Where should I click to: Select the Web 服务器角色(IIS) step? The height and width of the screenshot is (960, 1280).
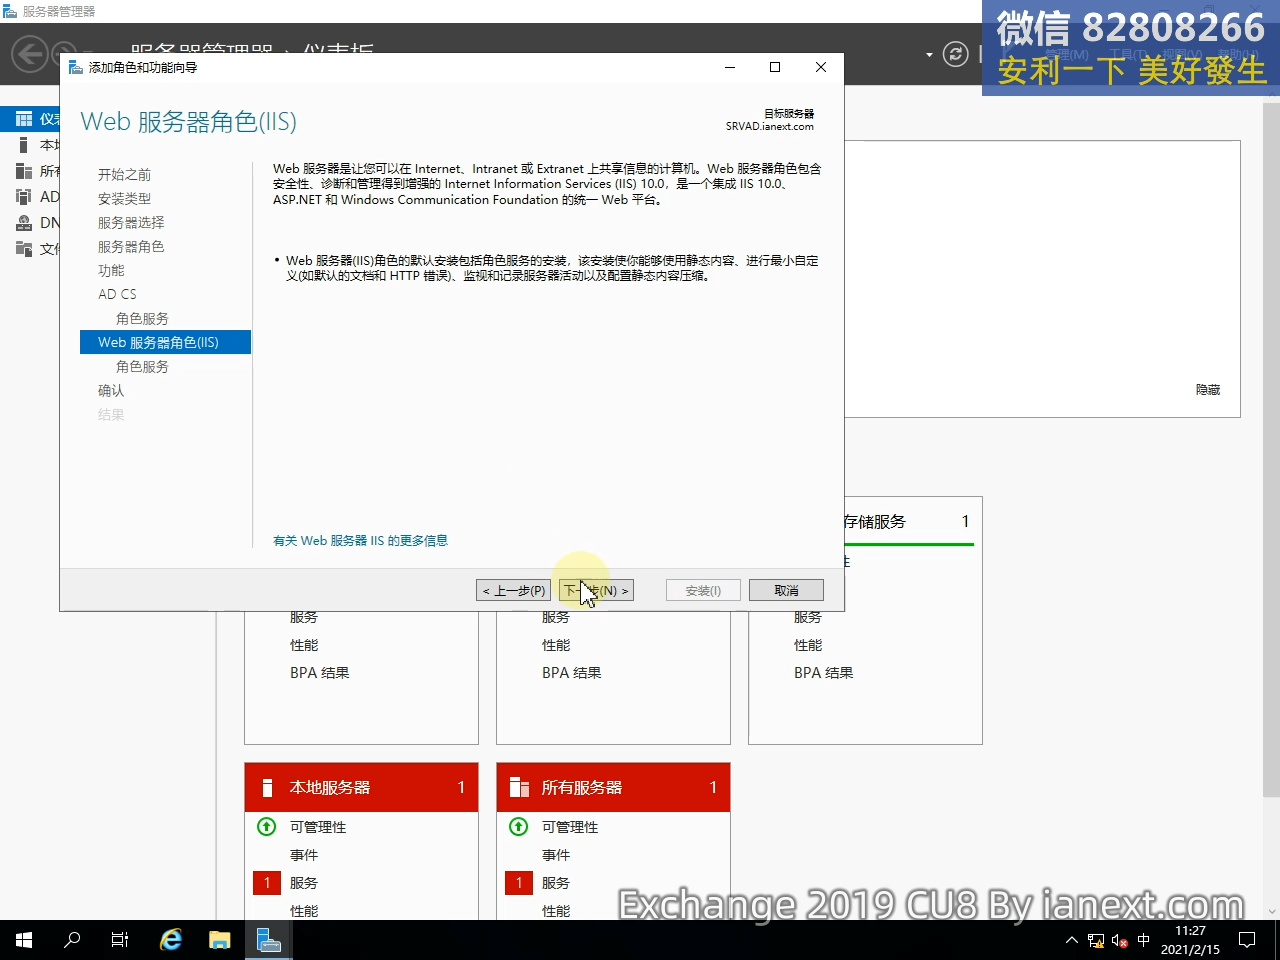point(165,342)
